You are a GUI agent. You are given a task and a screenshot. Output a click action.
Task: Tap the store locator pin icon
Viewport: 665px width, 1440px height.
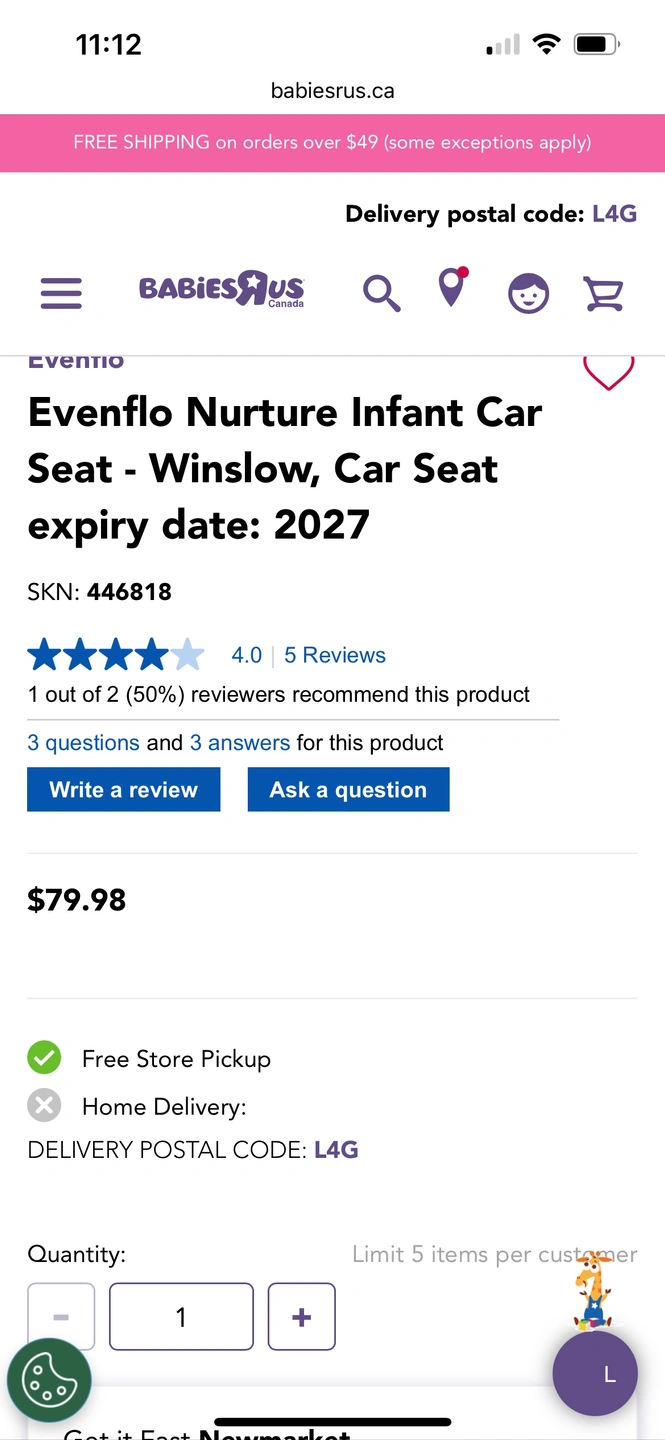(452, 289)
